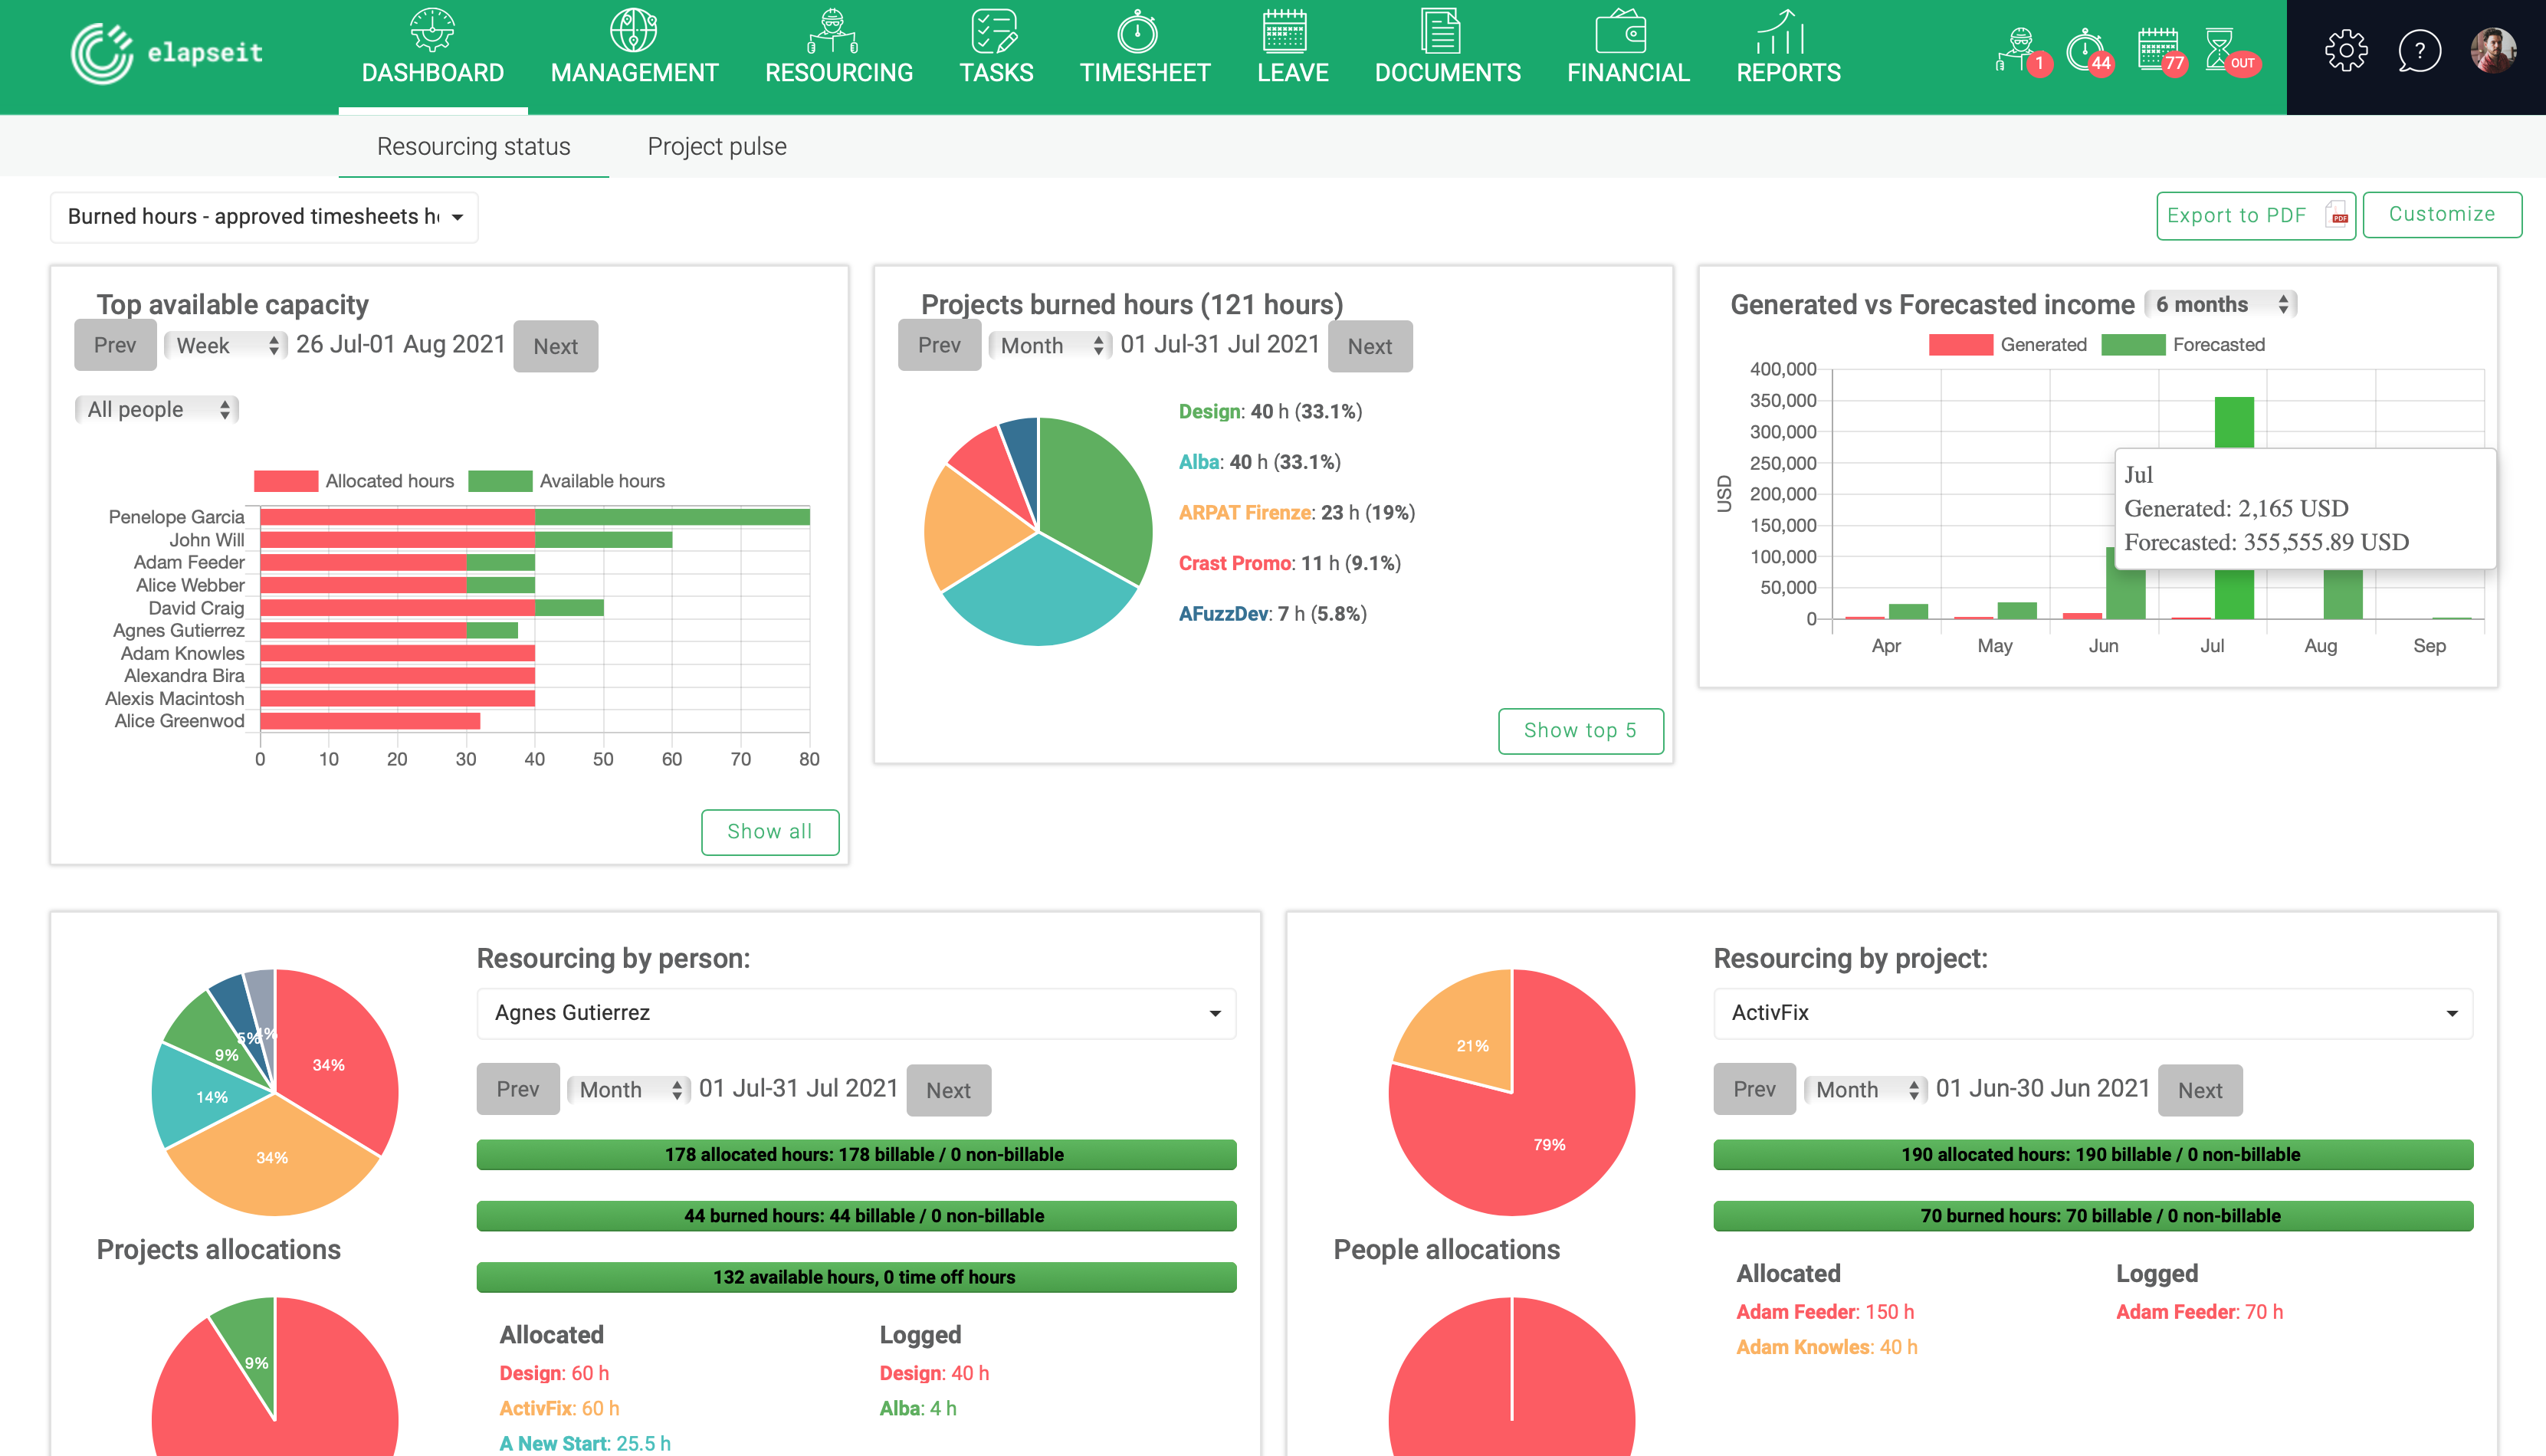
Task: Click the elapseit logo
Action: (x=167, y=52)
